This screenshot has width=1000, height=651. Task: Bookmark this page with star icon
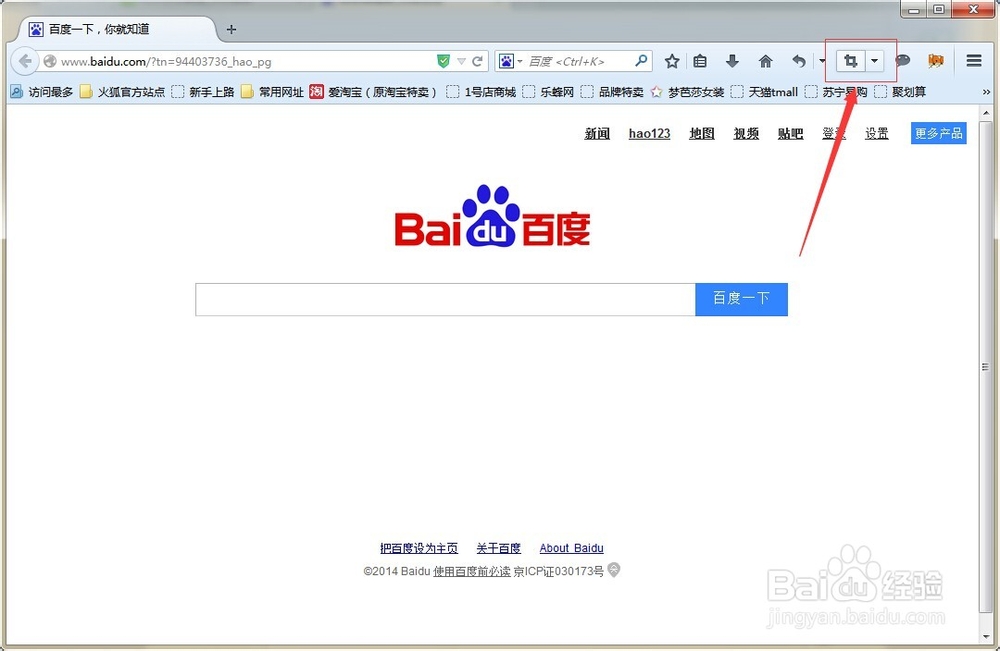(x=672, y=61)
